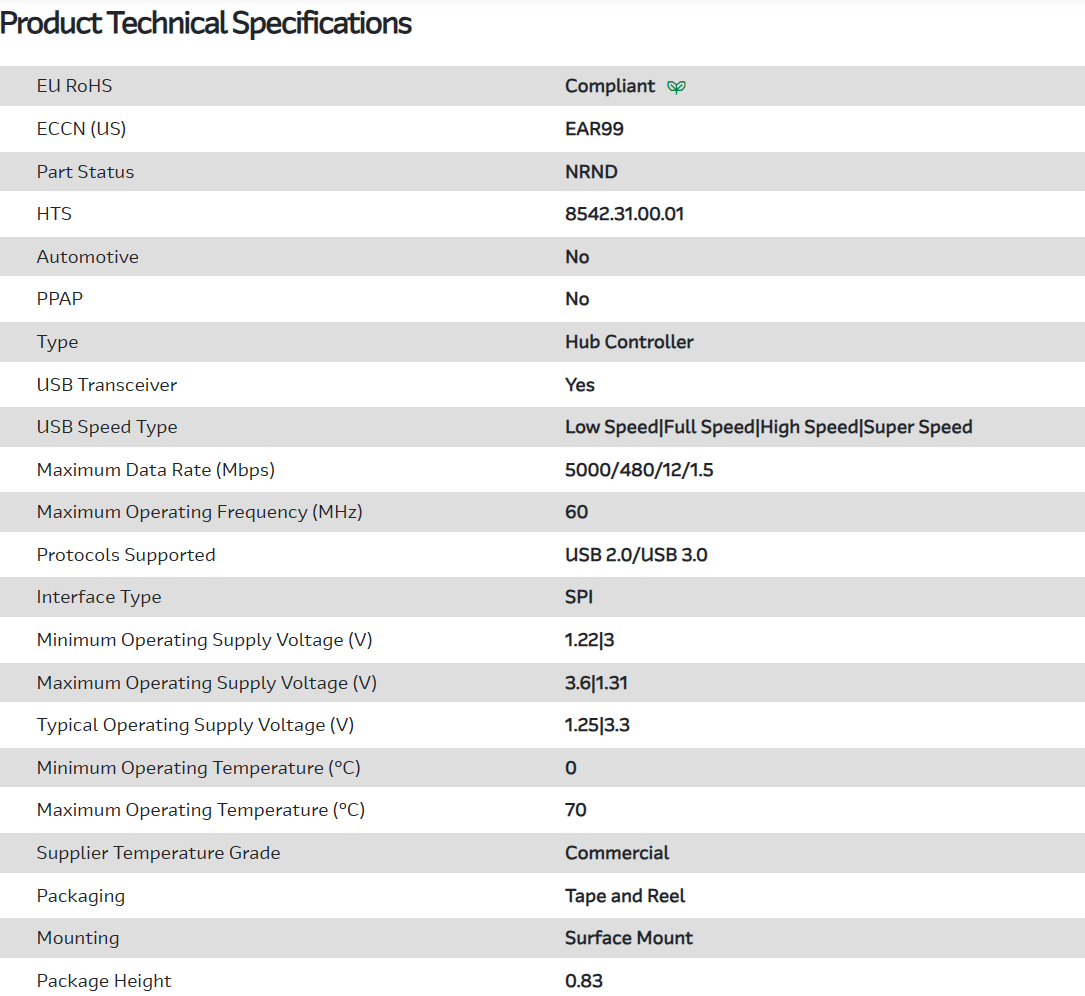This screenshot has height=996, width=1085.
Task: Click the Surface Mount mounting value
Action: (629, 938)
